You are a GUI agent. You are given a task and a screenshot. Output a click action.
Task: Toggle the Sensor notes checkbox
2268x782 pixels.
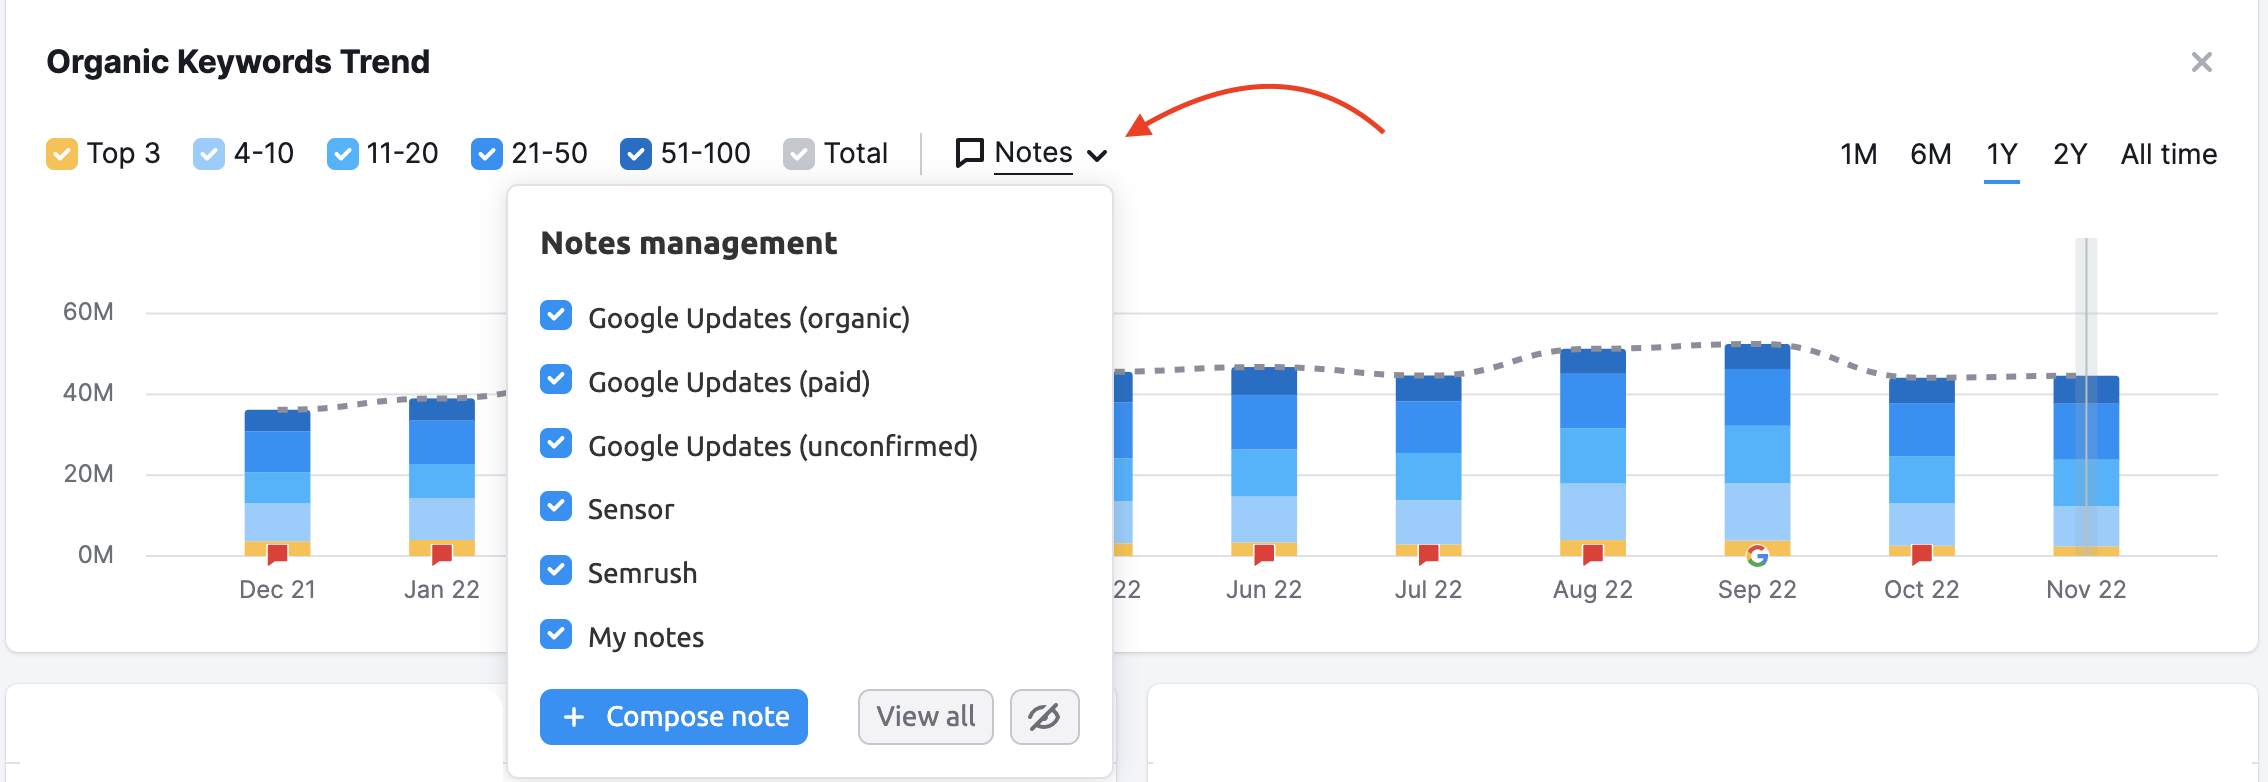[556, 507]
